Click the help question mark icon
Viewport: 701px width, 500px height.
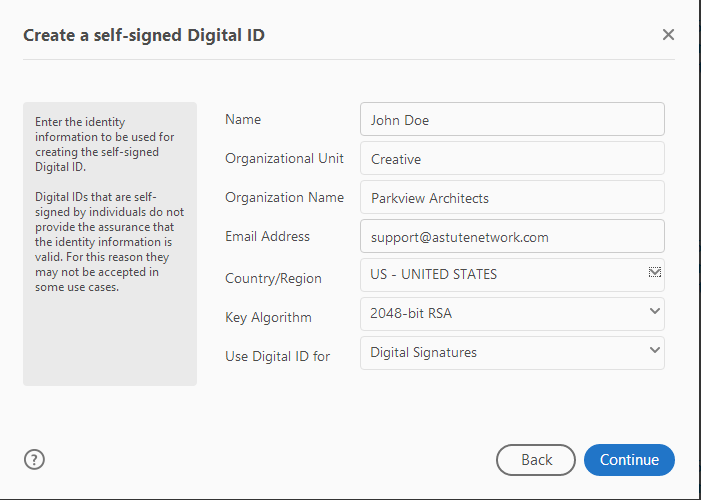tap(35, 460)
